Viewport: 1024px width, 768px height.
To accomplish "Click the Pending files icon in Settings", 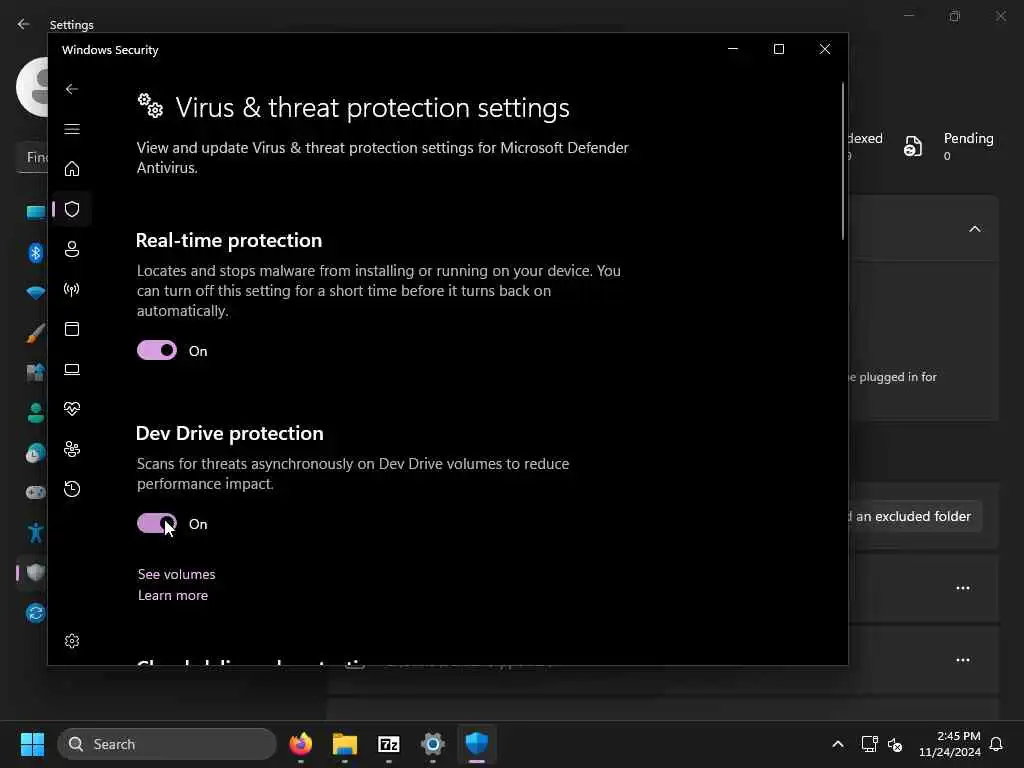I will (x=913, y=146).
